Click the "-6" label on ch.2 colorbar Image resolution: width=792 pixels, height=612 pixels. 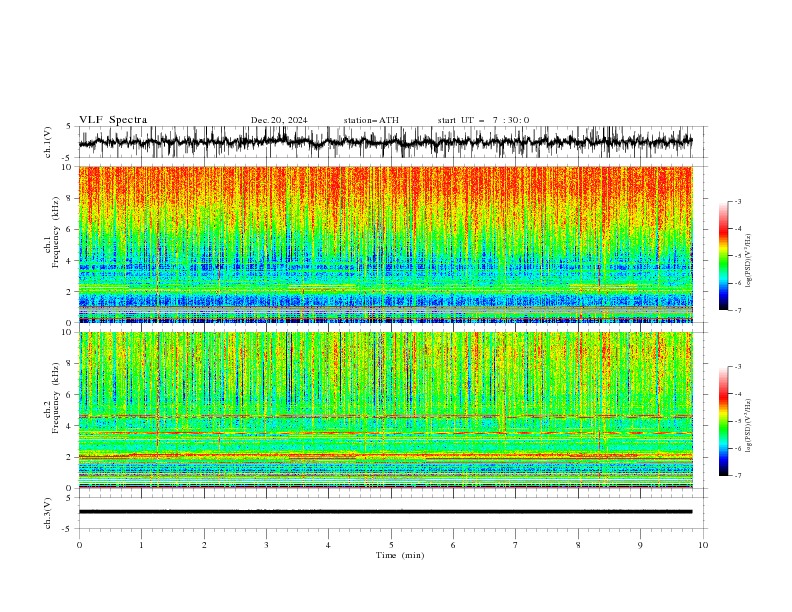(x=737, y=448)
